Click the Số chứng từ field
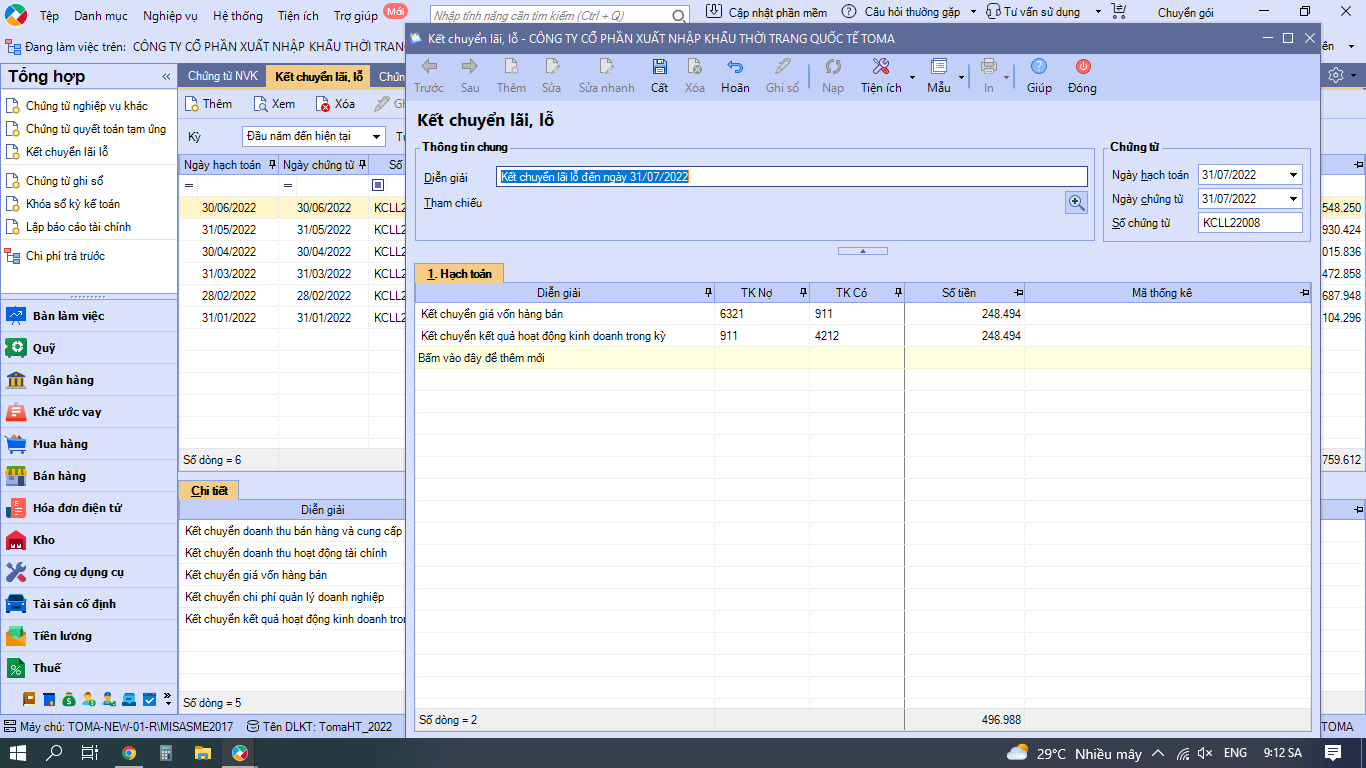1366x768 pixels. [1250, 223]
